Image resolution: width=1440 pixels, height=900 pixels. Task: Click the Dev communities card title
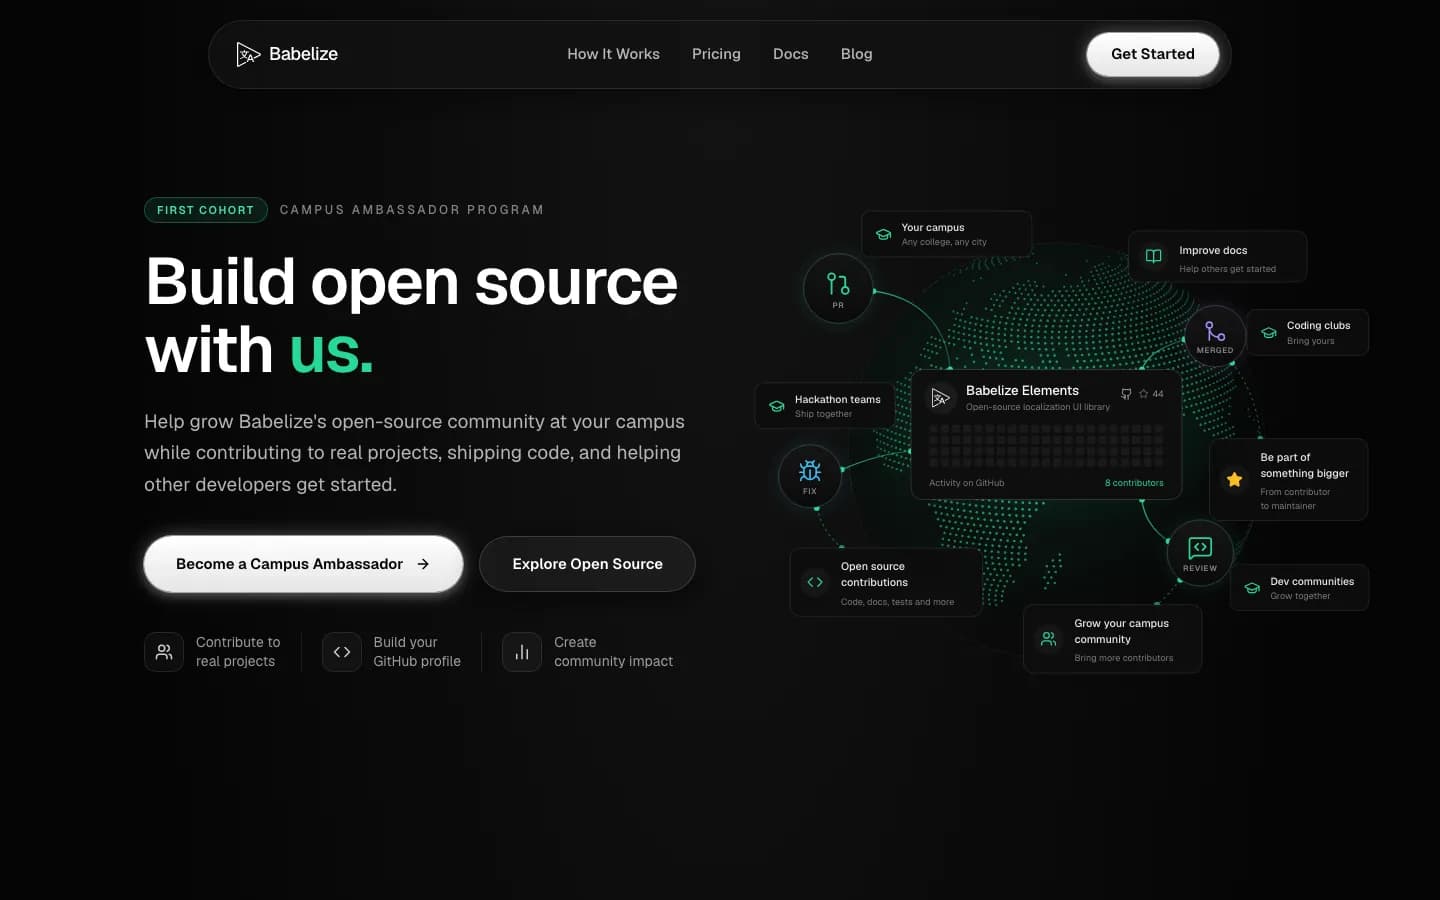(1312, 581)
